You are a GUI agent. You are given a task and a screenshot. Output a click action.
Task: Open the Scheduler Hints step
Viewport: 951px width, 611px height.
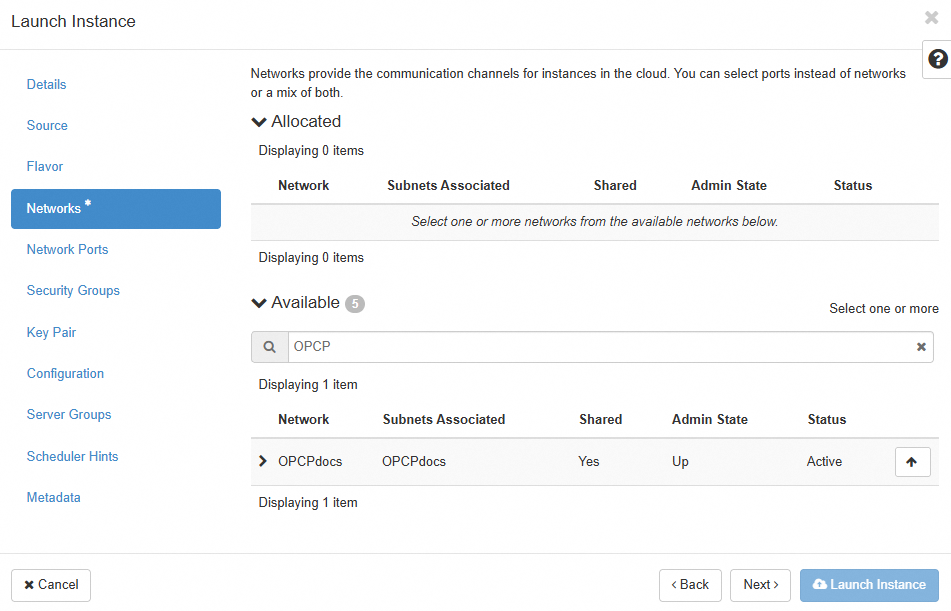[72, 456]
